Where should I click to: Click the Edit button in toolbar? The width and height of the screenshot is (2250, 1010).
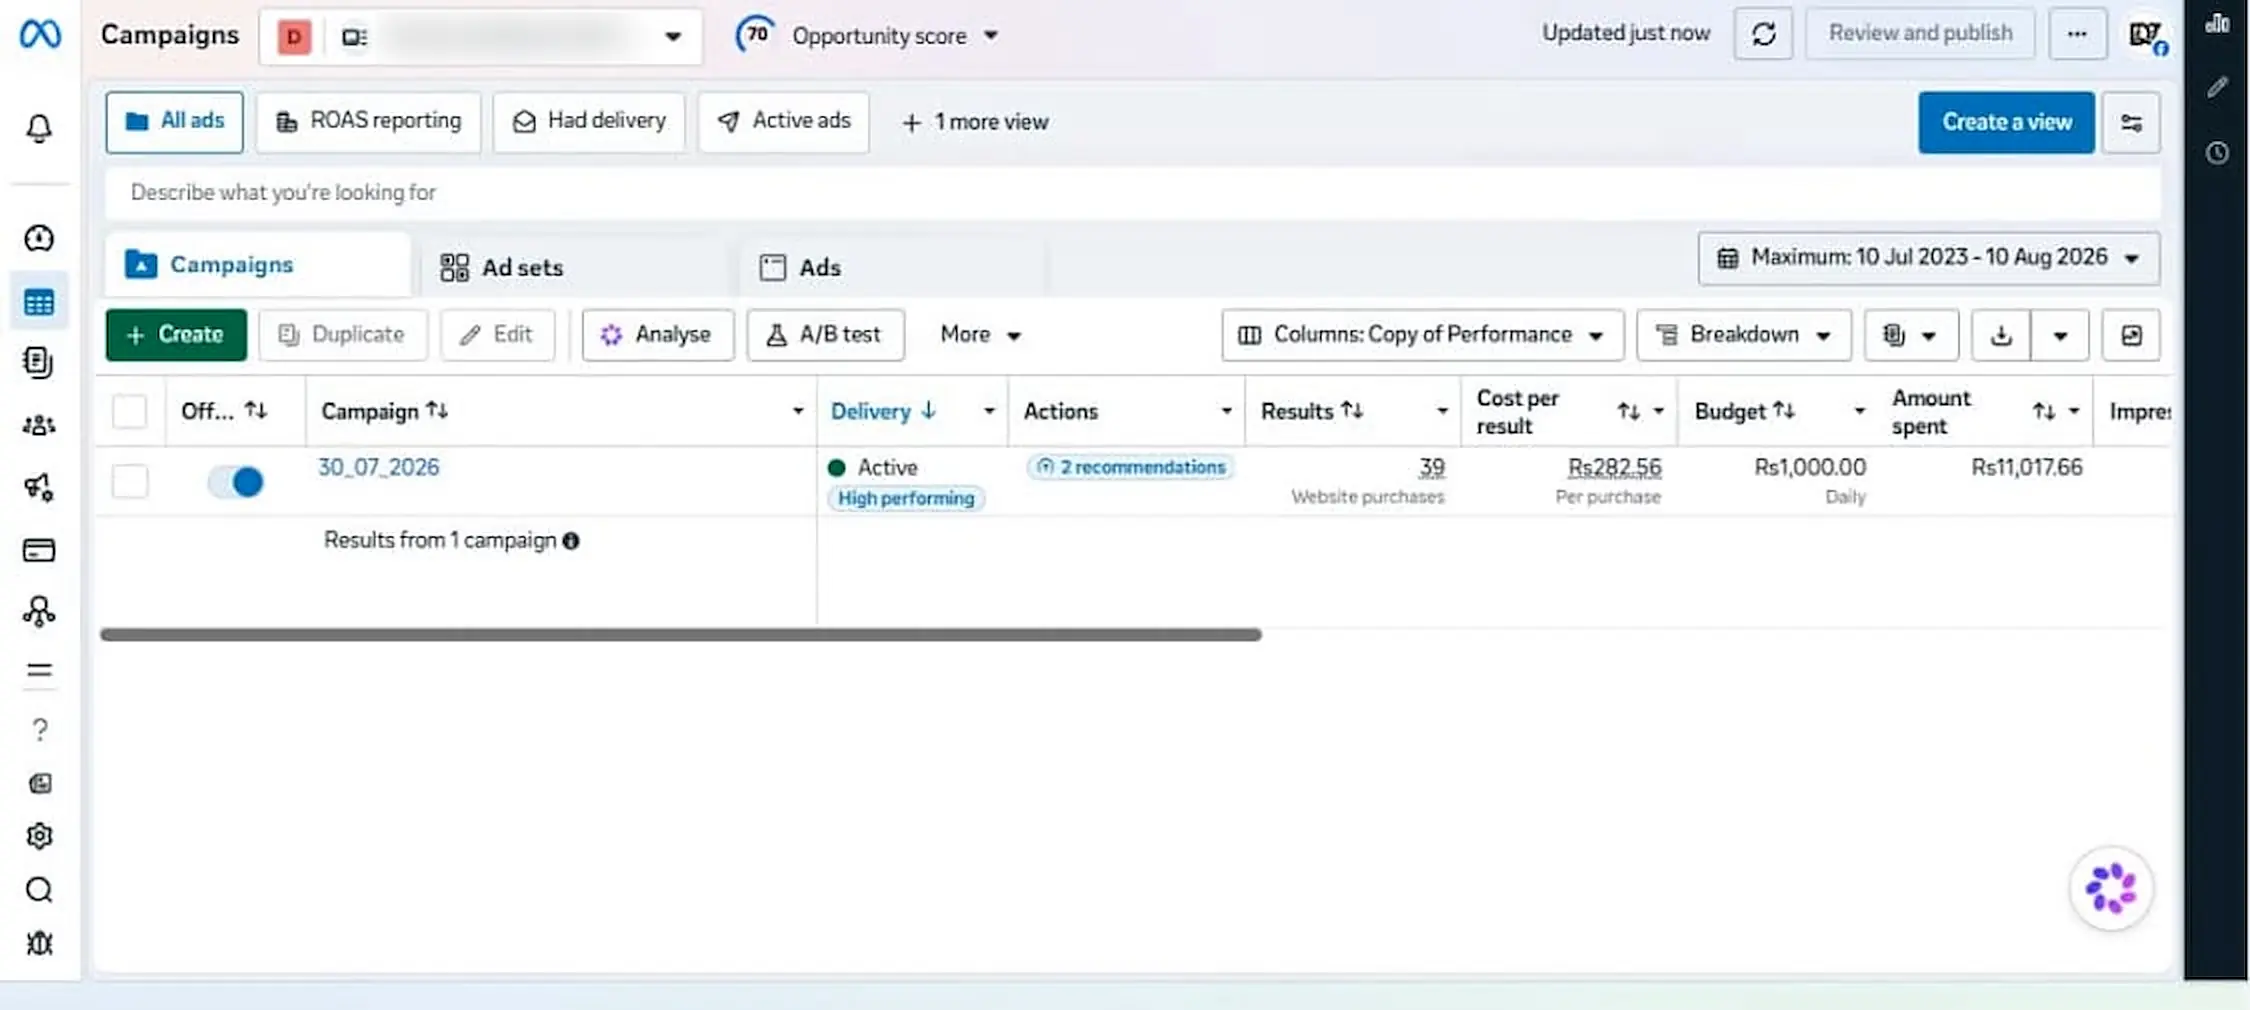[x=497, y=335]
